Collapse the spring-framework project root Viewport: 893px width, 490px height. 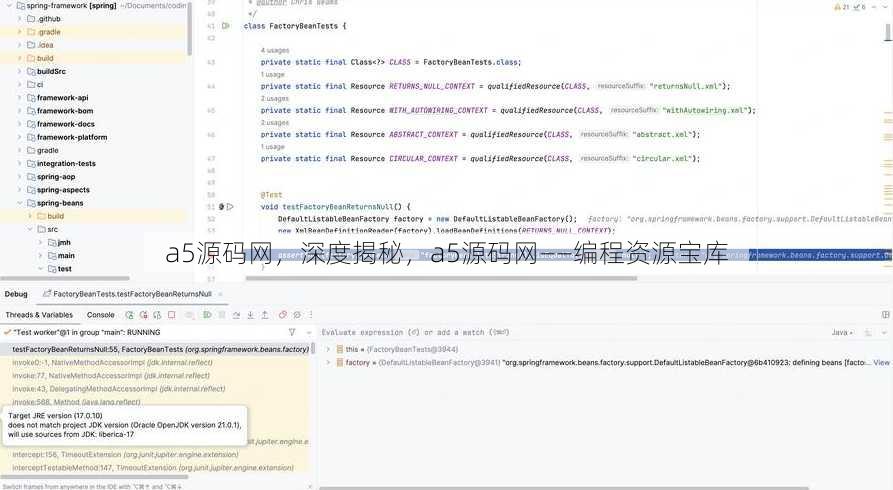(x=9, y=6)
